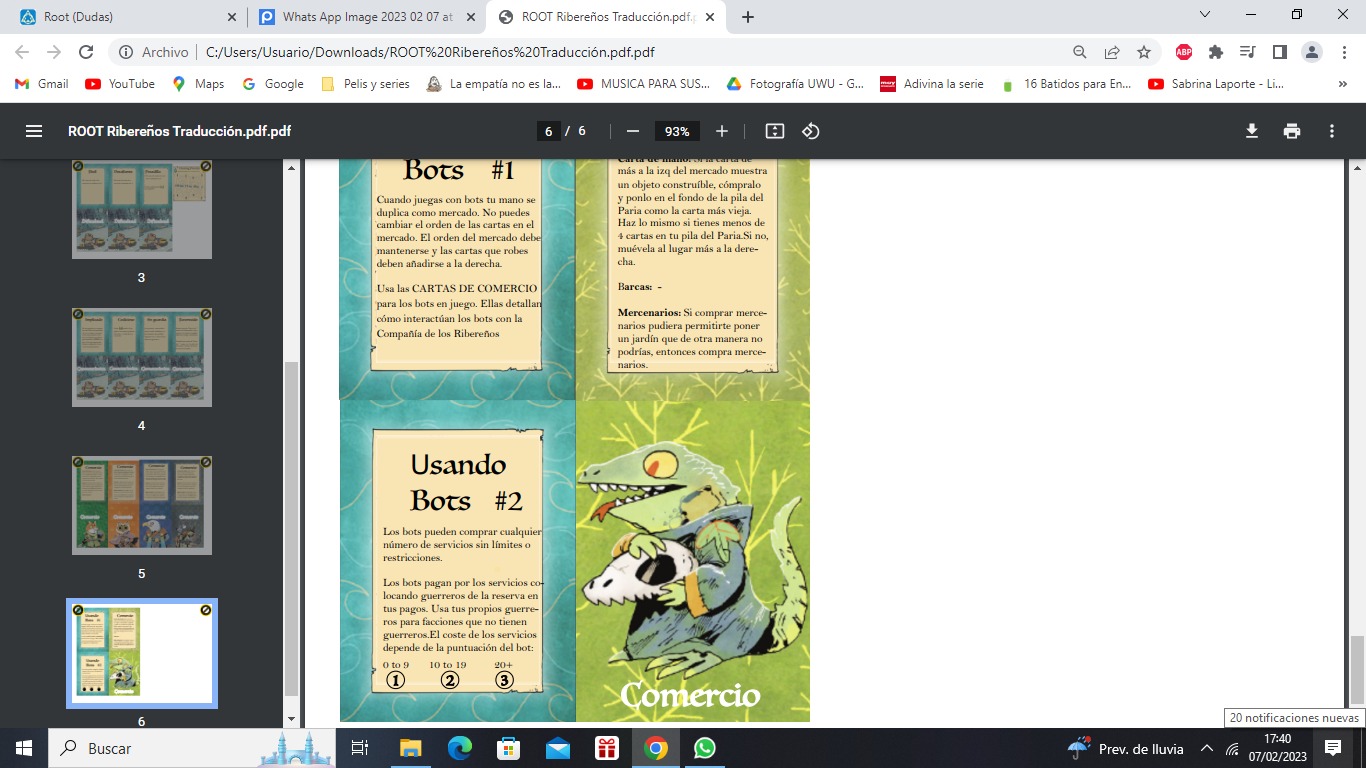Close the ROOT Ribereños Traducción tab
The image size is (1366, 768).
pyautogui.click(x=710, y=17)
